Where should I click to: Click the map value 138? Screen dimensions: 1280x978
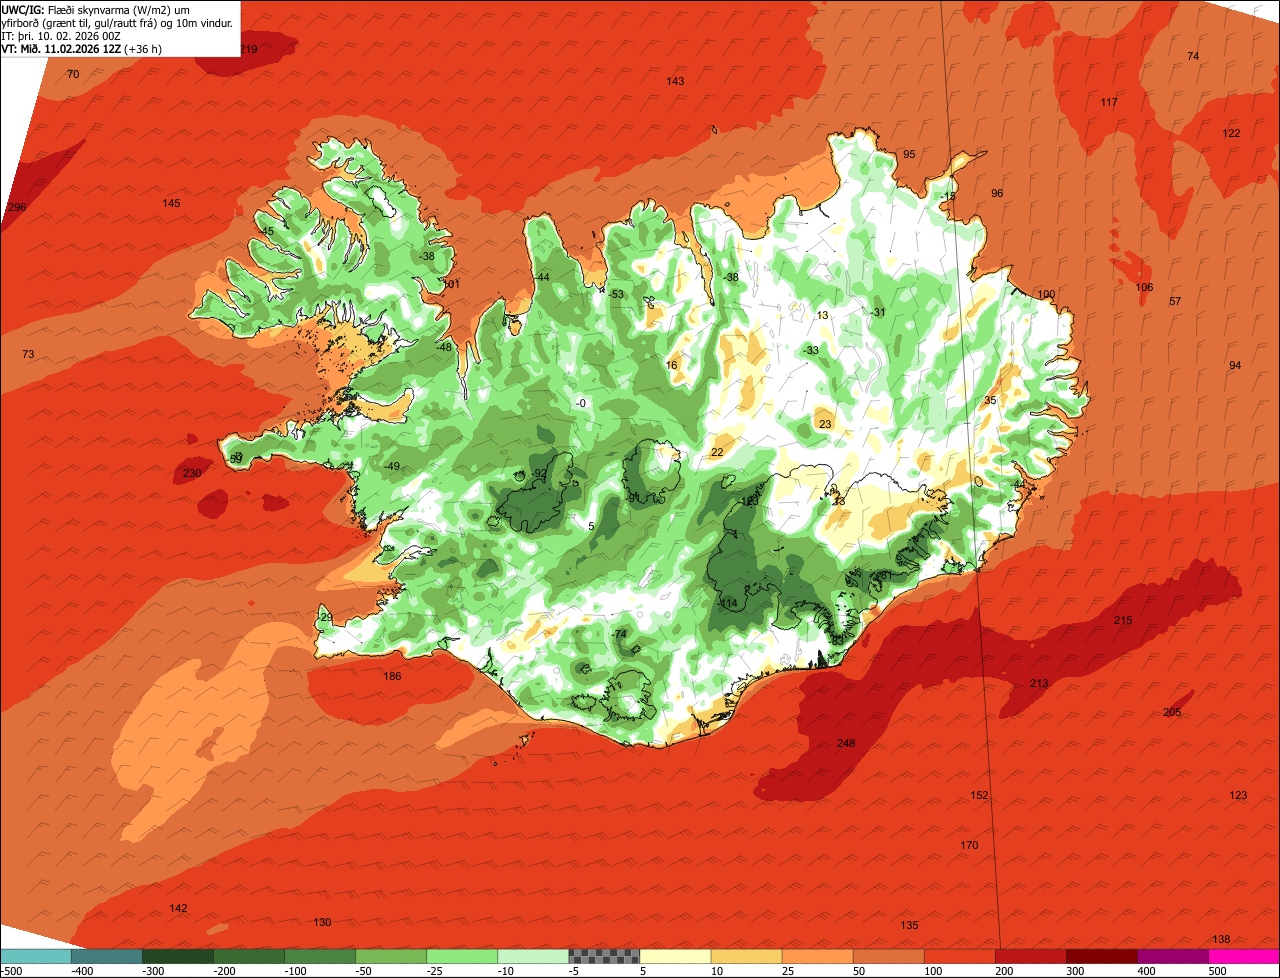tap(1221, 939)
